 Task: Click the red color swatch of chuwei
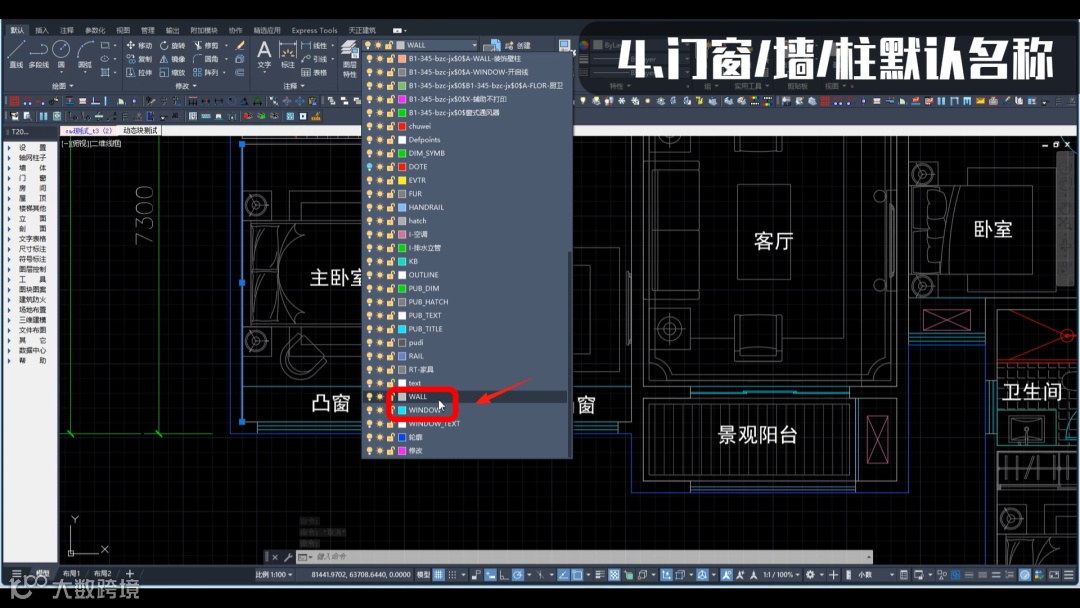coord(402,126)
